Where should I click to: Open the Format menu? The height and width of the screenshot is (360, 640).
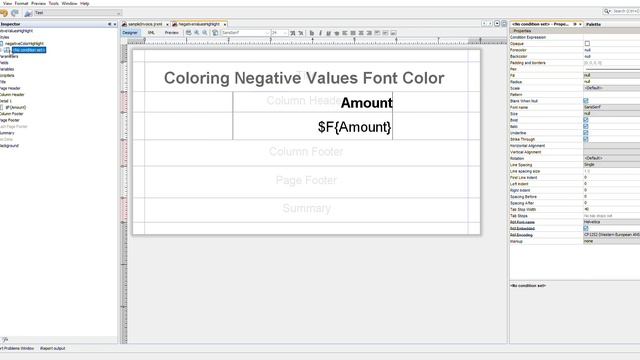pyautogui.click(x=21, y=3)
